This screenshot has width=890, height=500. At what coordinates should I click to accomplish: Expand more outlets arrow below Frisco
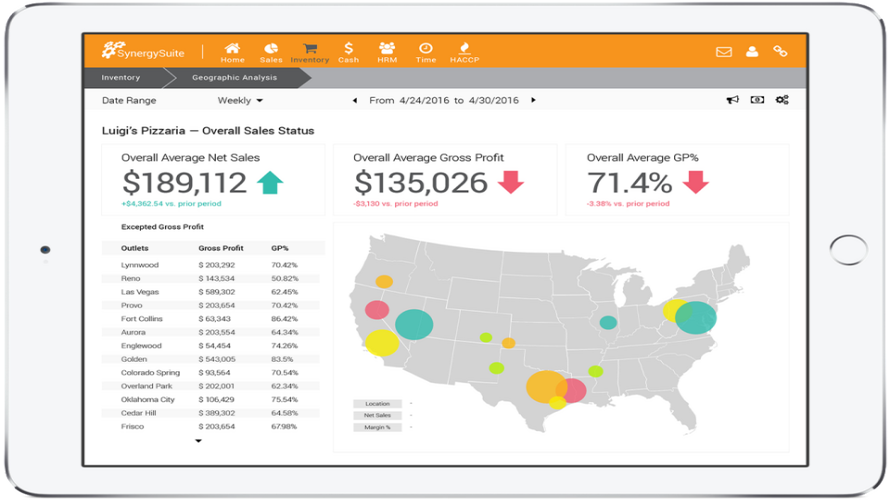click(198, 441)
